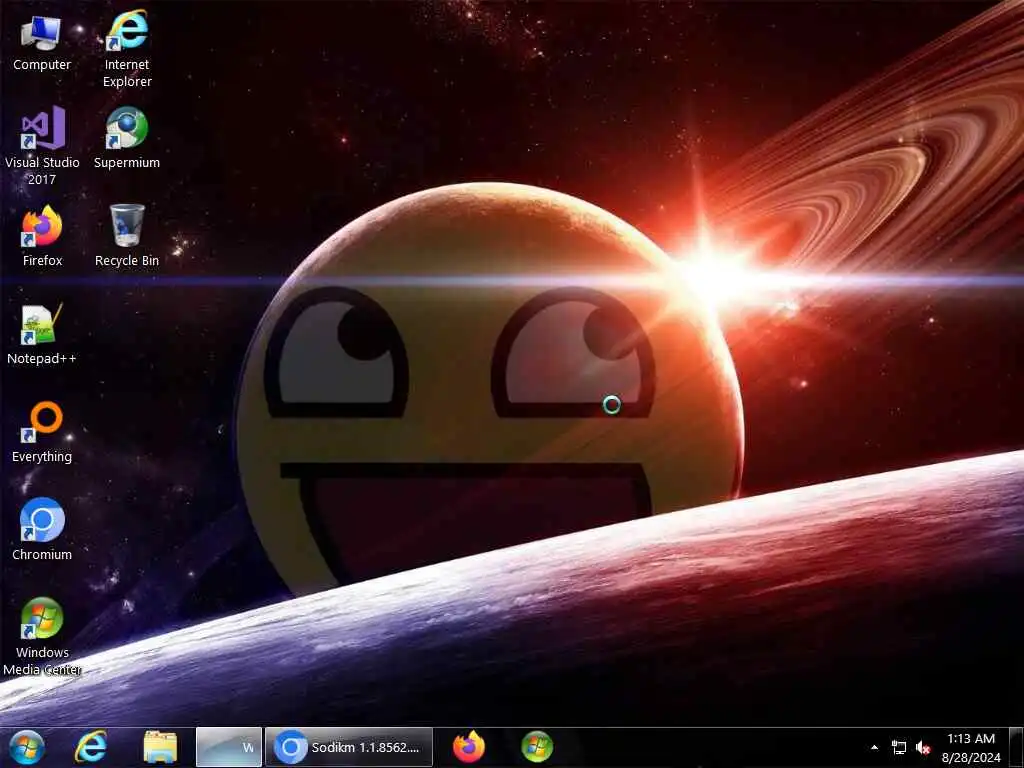Click the Chromium desktop shortcut
1024x768 pixels.
coord(42,530)
